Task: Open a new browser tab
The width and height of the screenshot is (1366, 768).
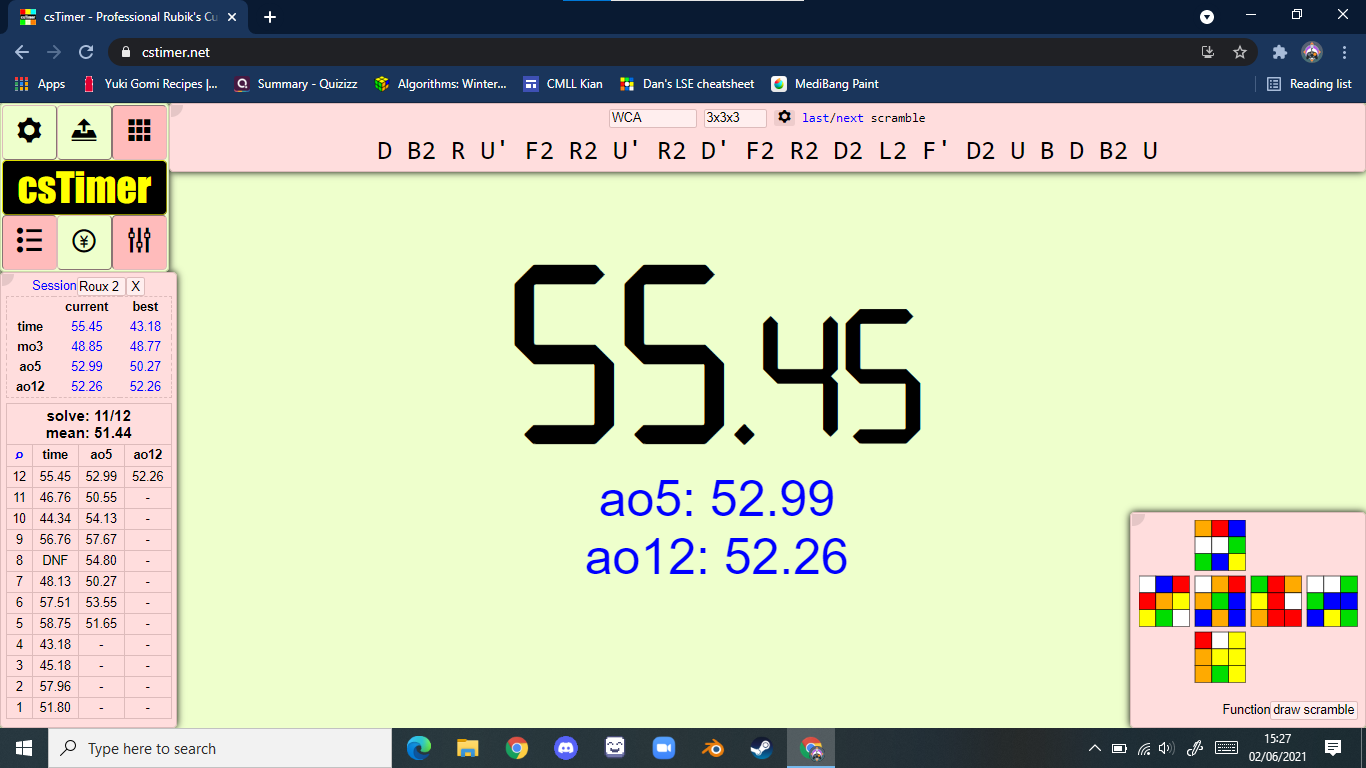Action: [x=269, y=17]
